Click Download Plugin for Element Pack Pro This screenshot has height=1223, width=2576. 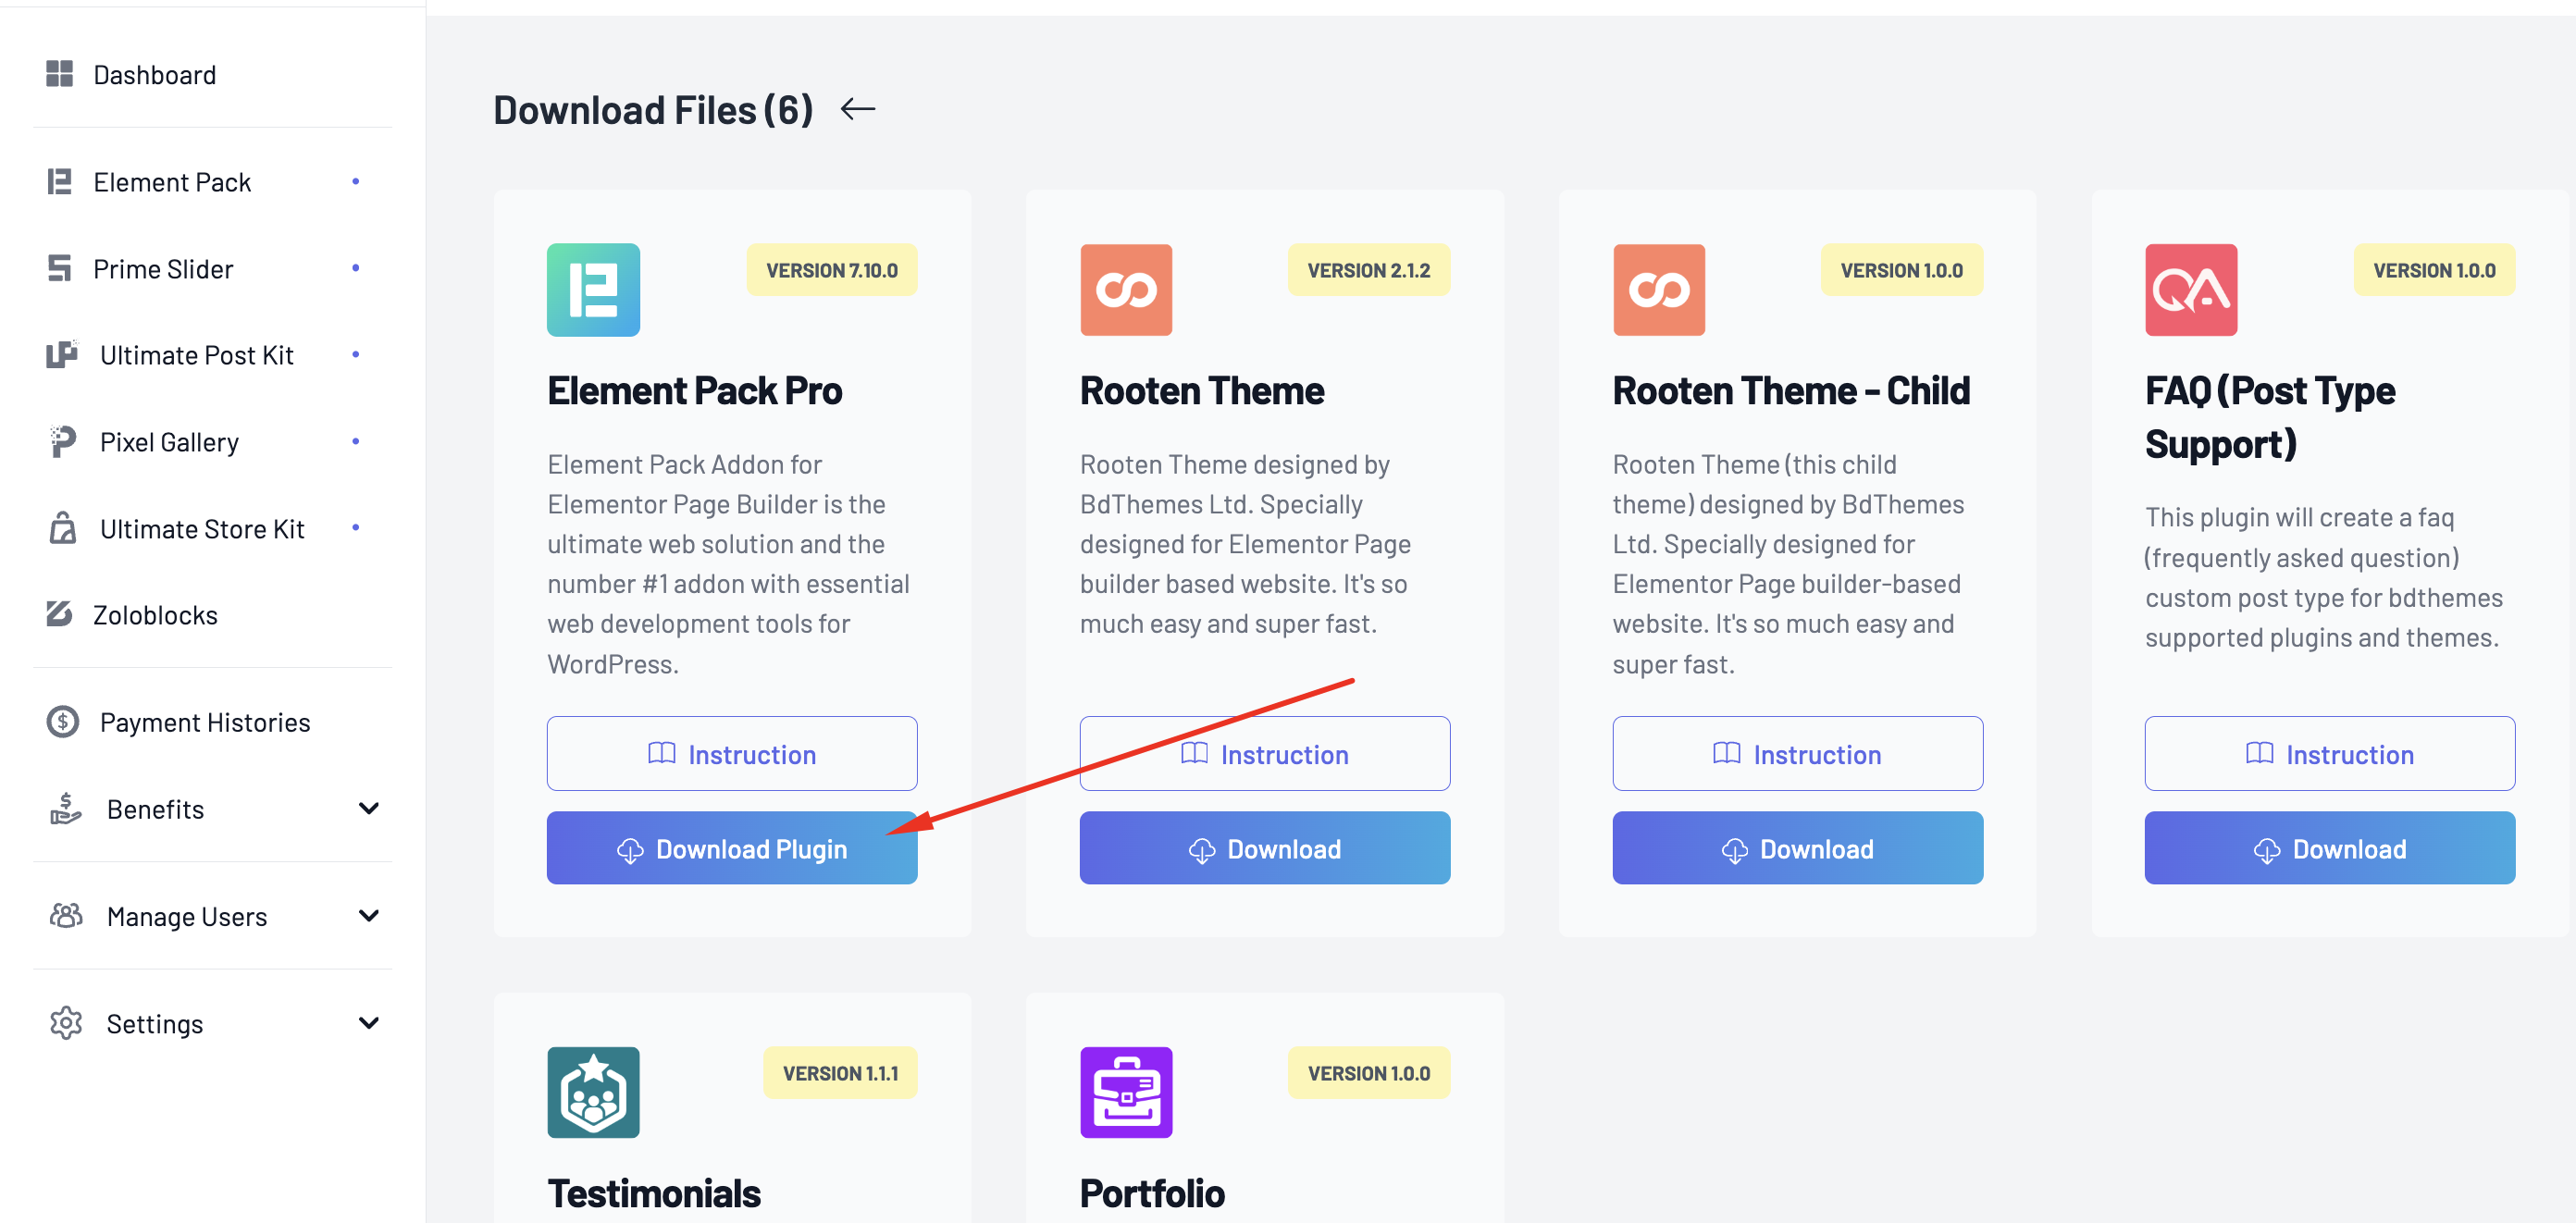(732, 848)
